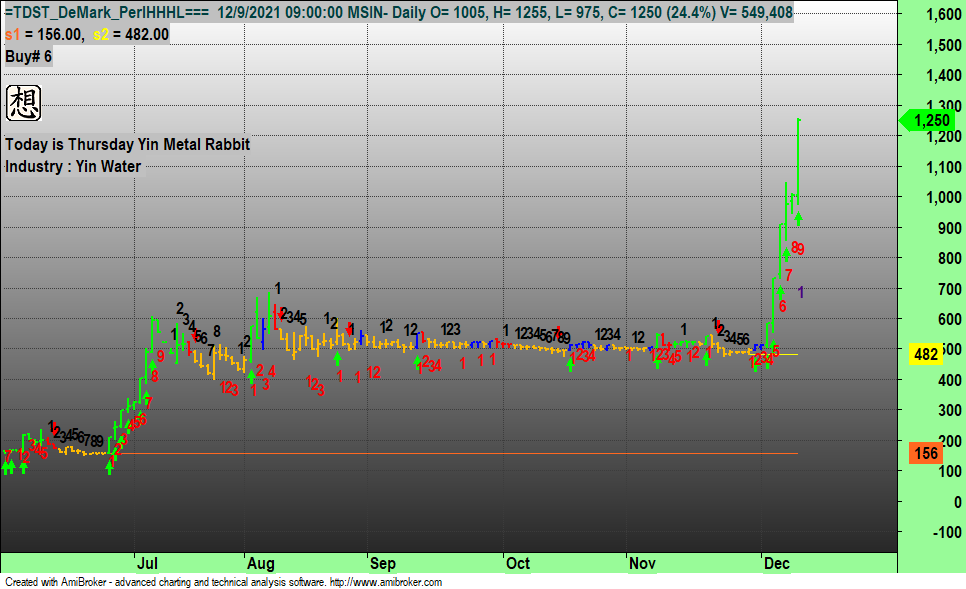Viewport: 966px width, 589px height.
Task: Click the Oct label on time axis
Action: (518, 563)
